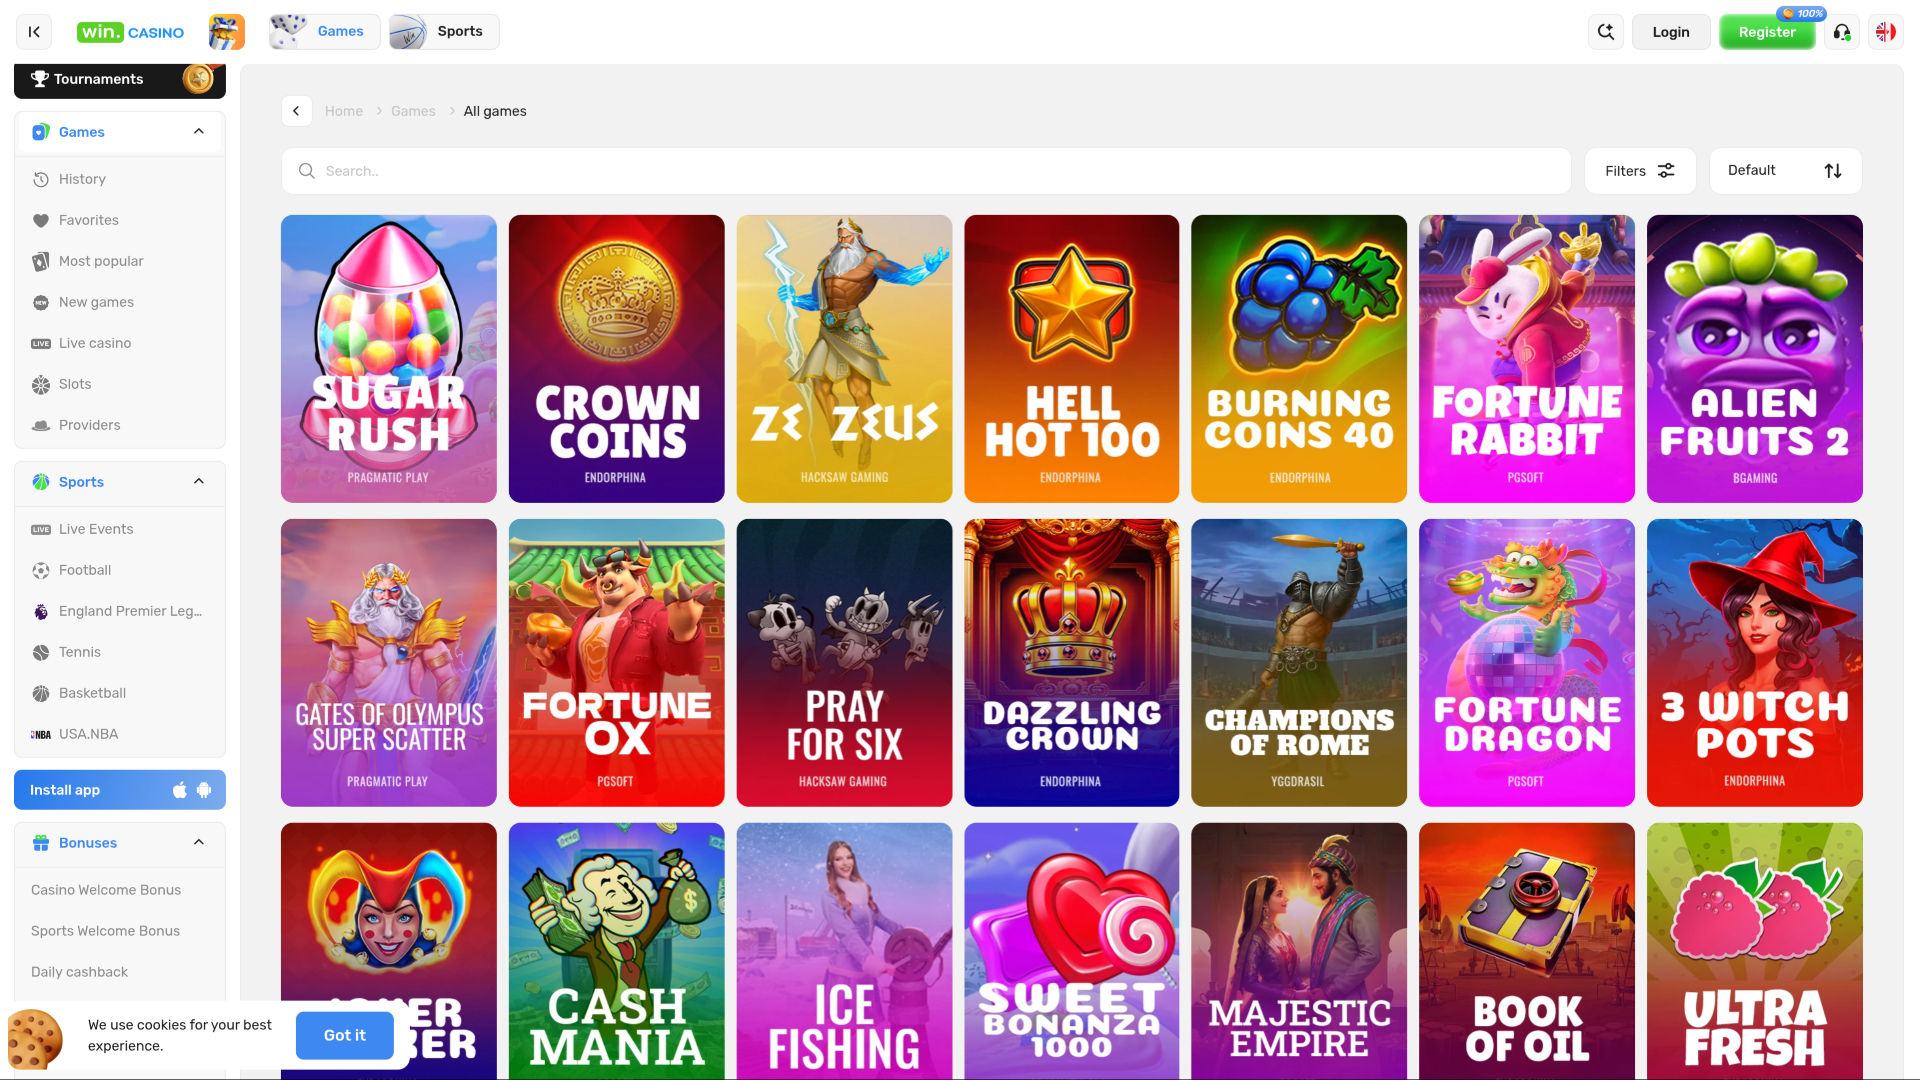The width and height of the screenshot is (1920, 1080).
Task: Open Most popular games list
Action: [x=120, y=261]
